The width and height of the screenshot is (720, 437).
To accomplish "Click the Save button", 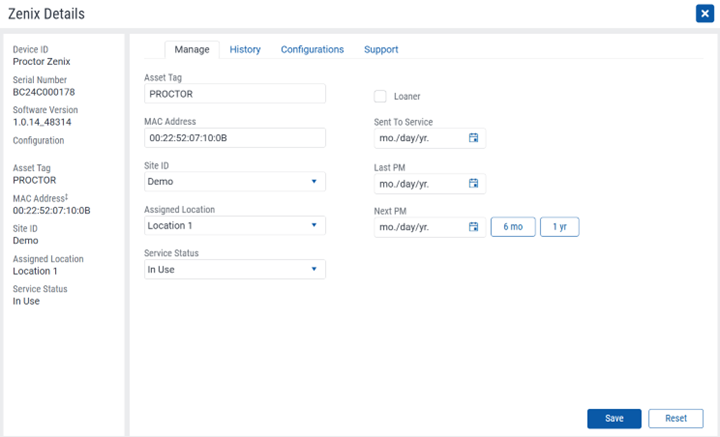I will click(x=614, y=418).
